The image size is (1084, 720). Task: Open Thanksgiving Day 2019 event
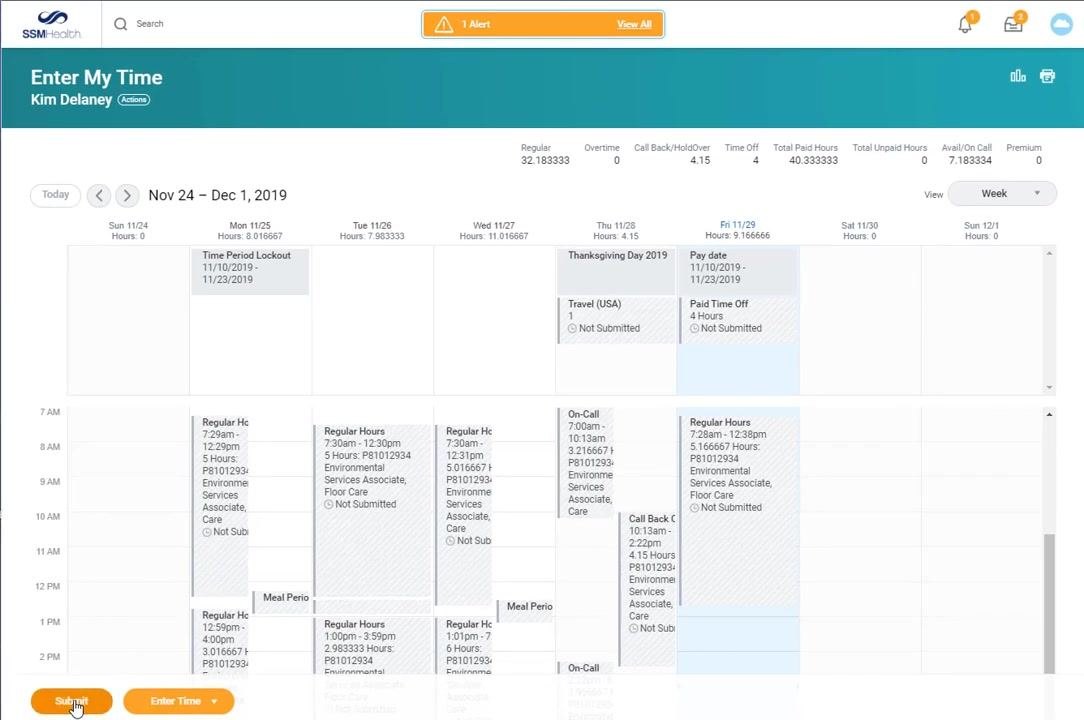coord(617,270)
